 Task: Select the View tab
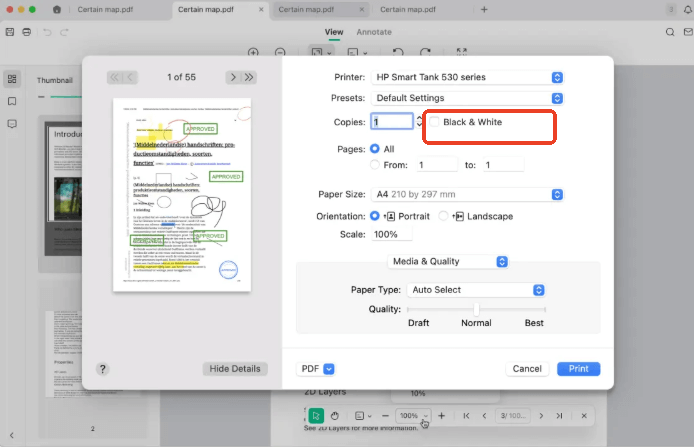pyautogui.click(x=334, y=32)
